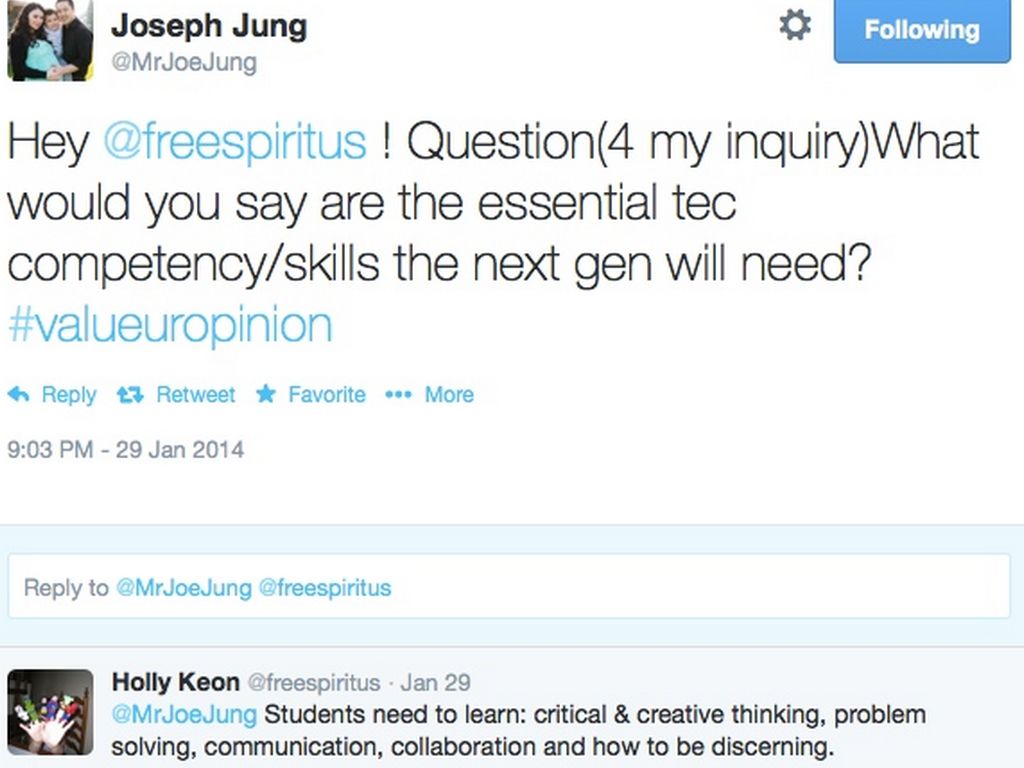Click the Favorite star icon
This screenshot has width=1024, height=768.
pyautogui.click(x=265, y=395)
